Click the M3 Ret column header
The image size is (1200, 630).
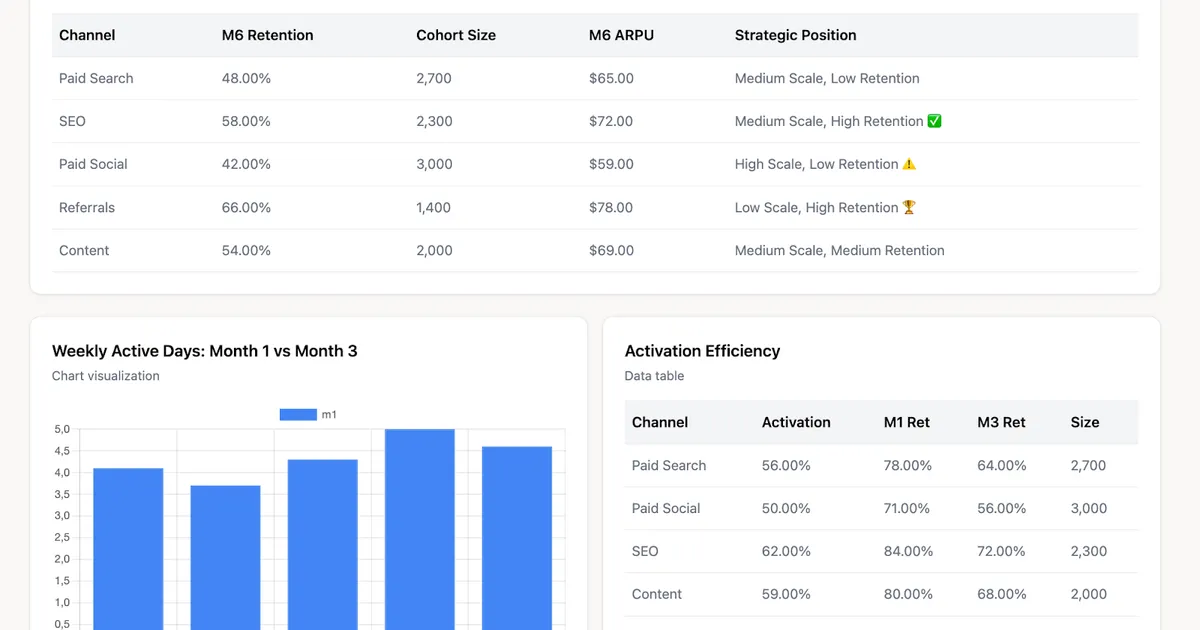point(1001,422)
